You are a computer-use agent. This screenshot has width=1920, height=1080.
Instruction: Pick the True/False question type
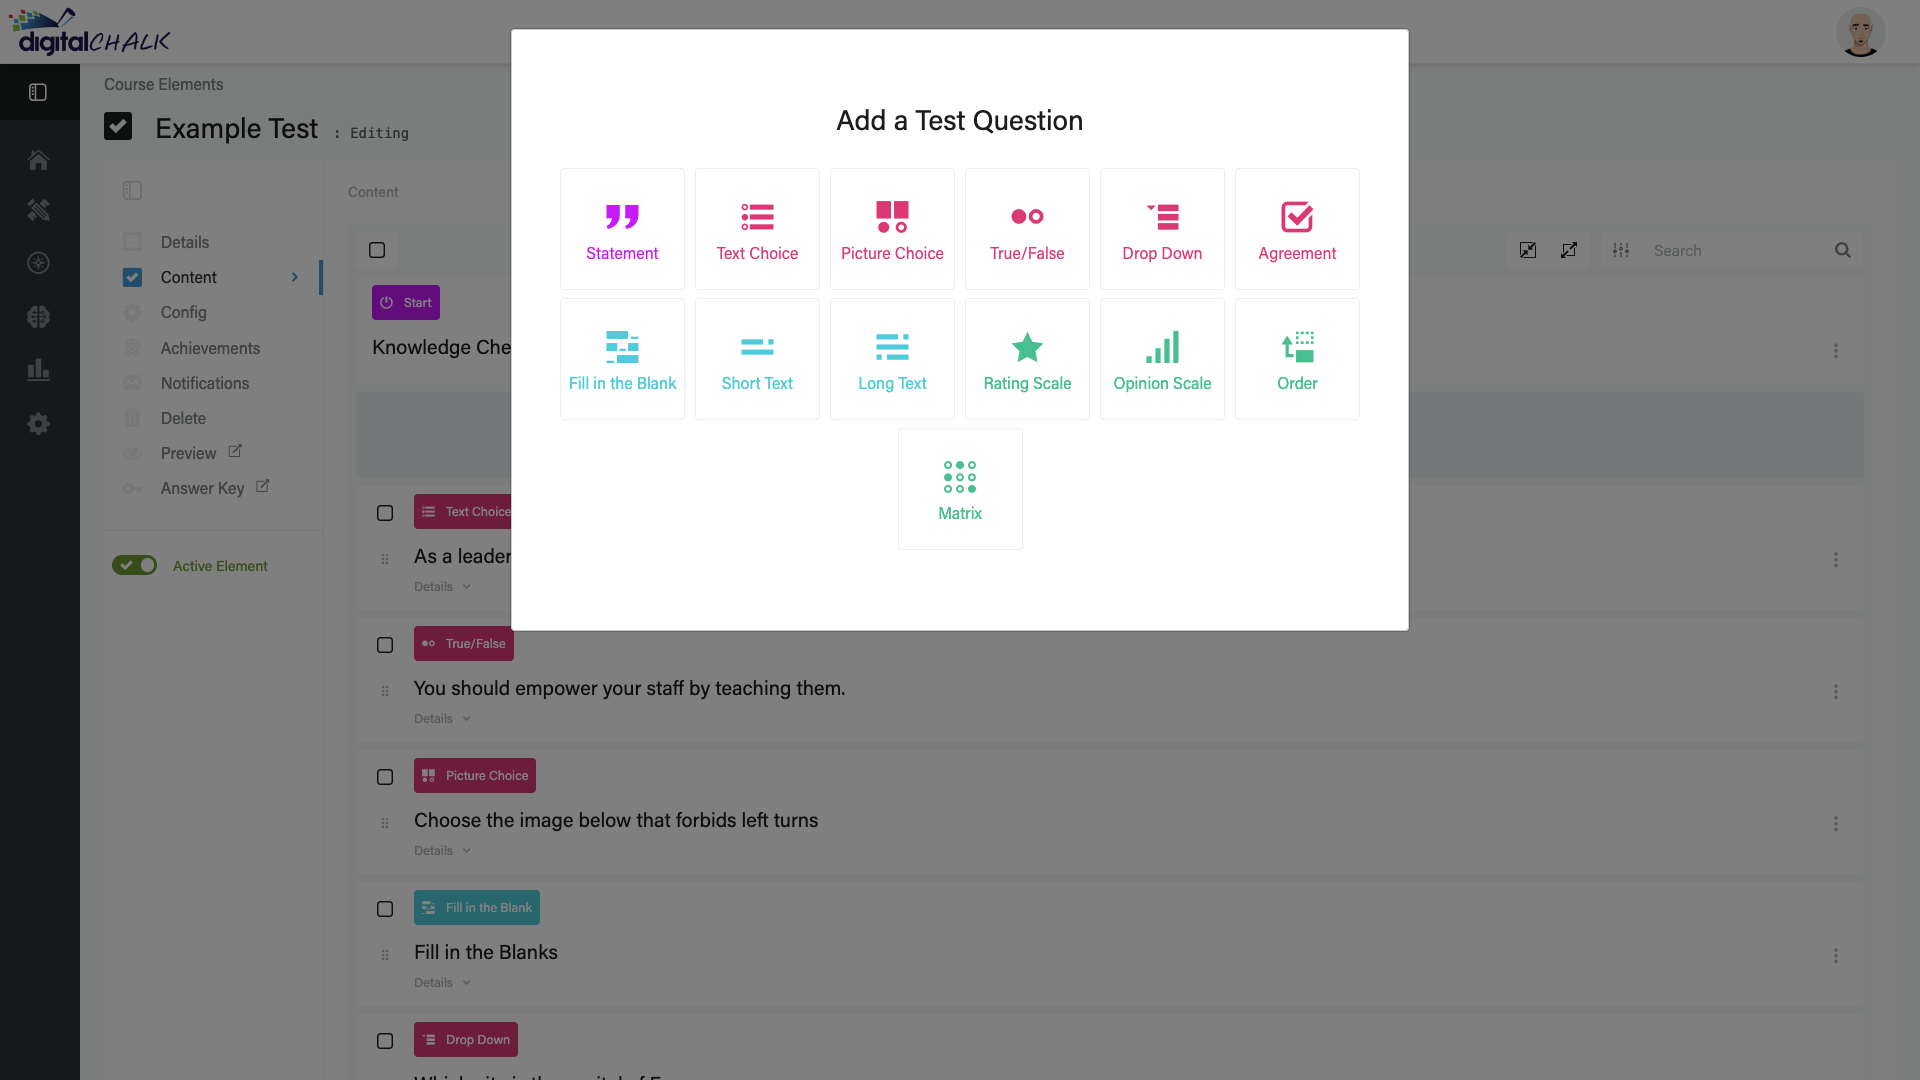[1026, 228]
